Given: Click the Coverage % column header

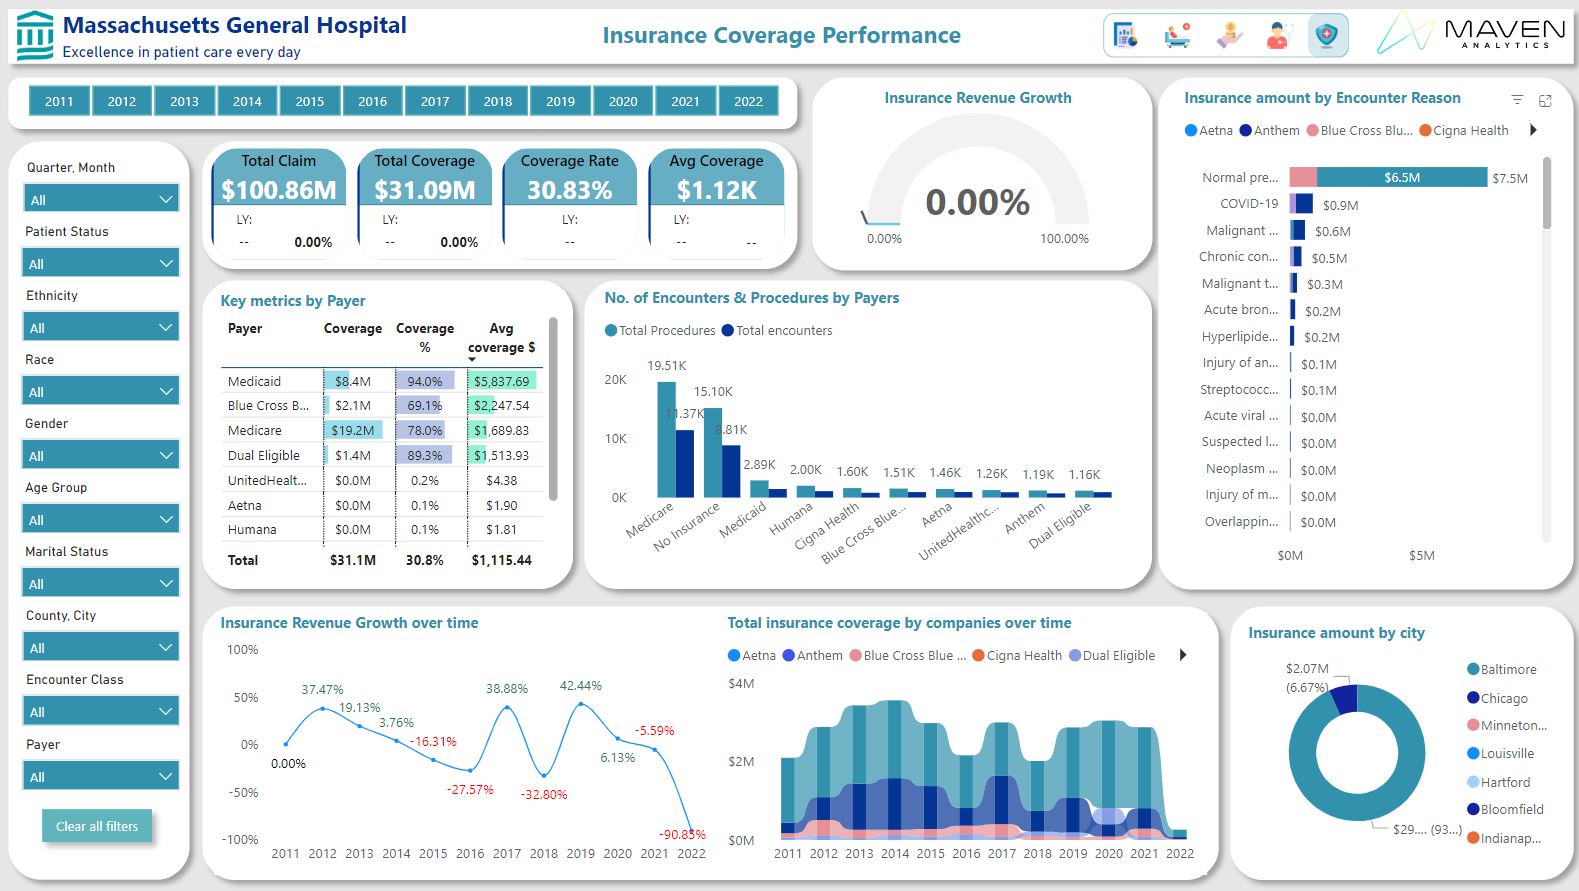Looking at the screenshot, I should (425, 337).
